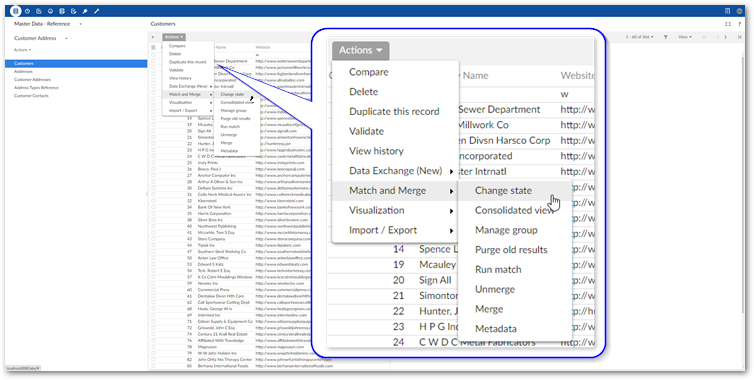
Task: Click the clock-shaped icon in top bar
Action: 27,11
